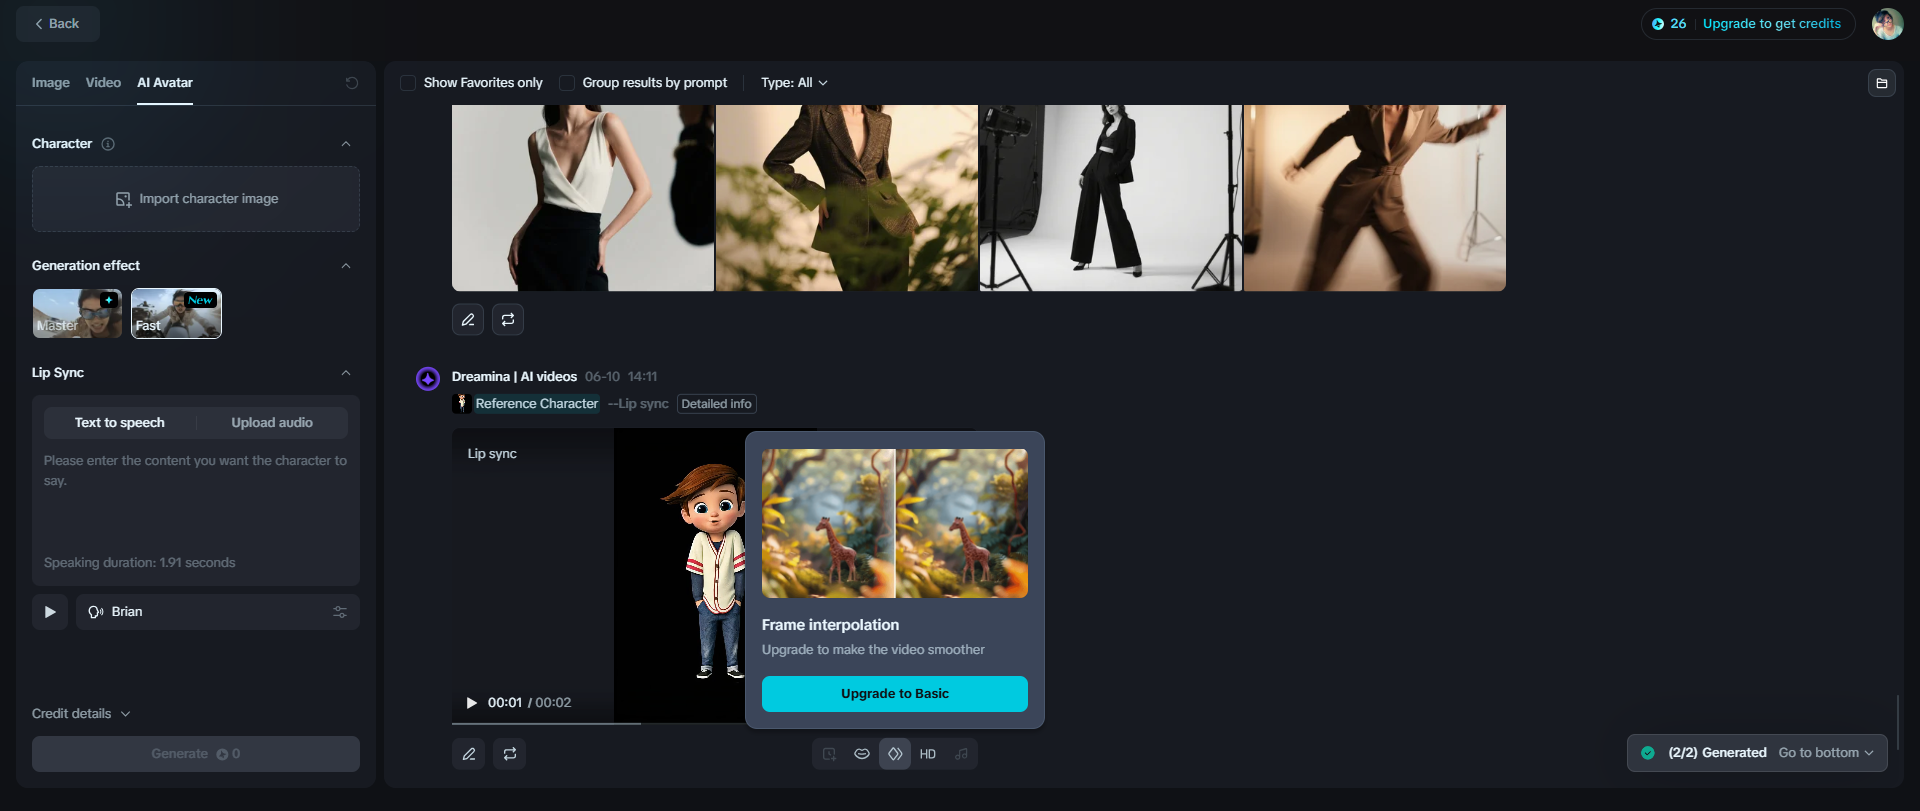Switch to the Video tab
The height and width of the screenshot is (811, 1920).
click(103, 83)
